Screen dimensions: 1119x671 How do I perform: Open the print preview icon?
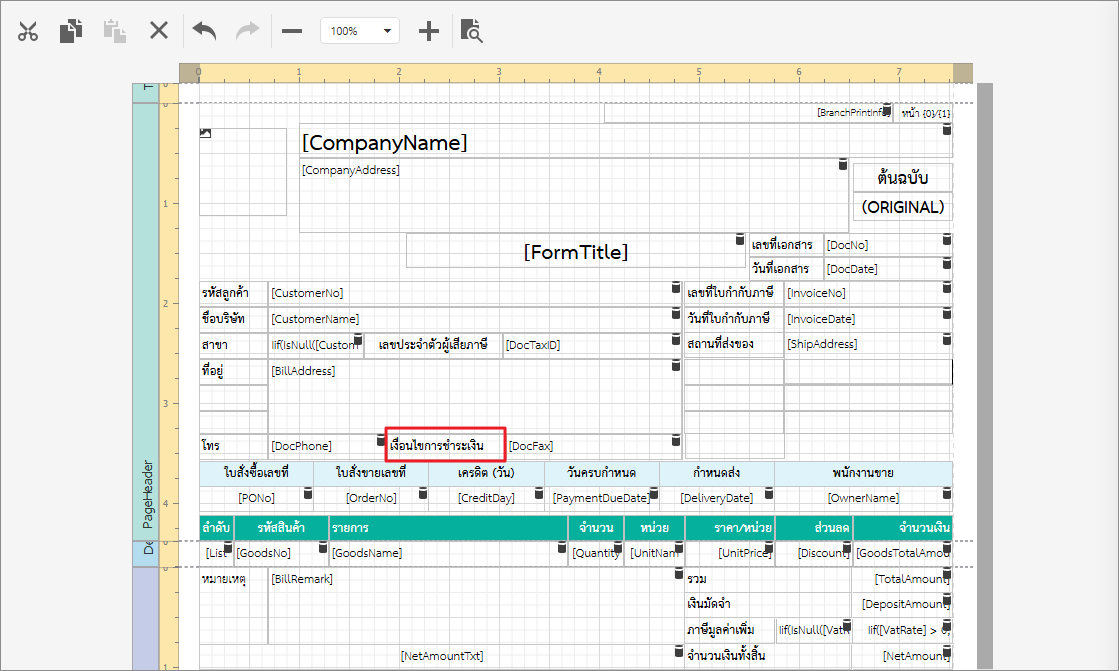tap(471, 31)
